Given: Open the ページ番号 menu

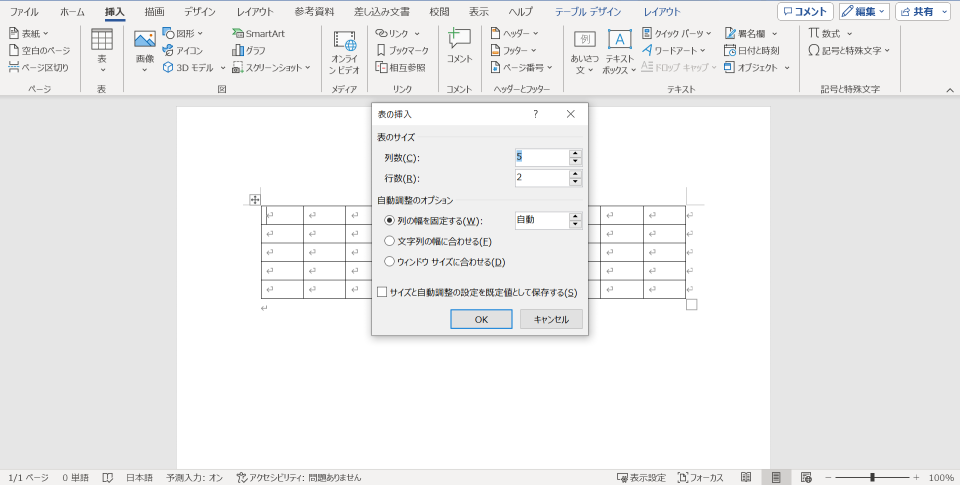Looking at the screenshot, I should point(521,67).
